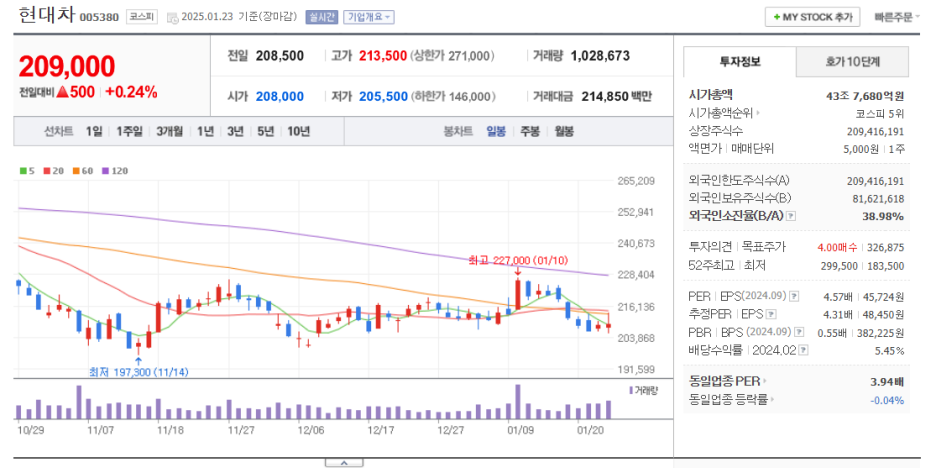Click the purple 거래량 legend marker
936x468 pixels.
(x=631, y=390)
